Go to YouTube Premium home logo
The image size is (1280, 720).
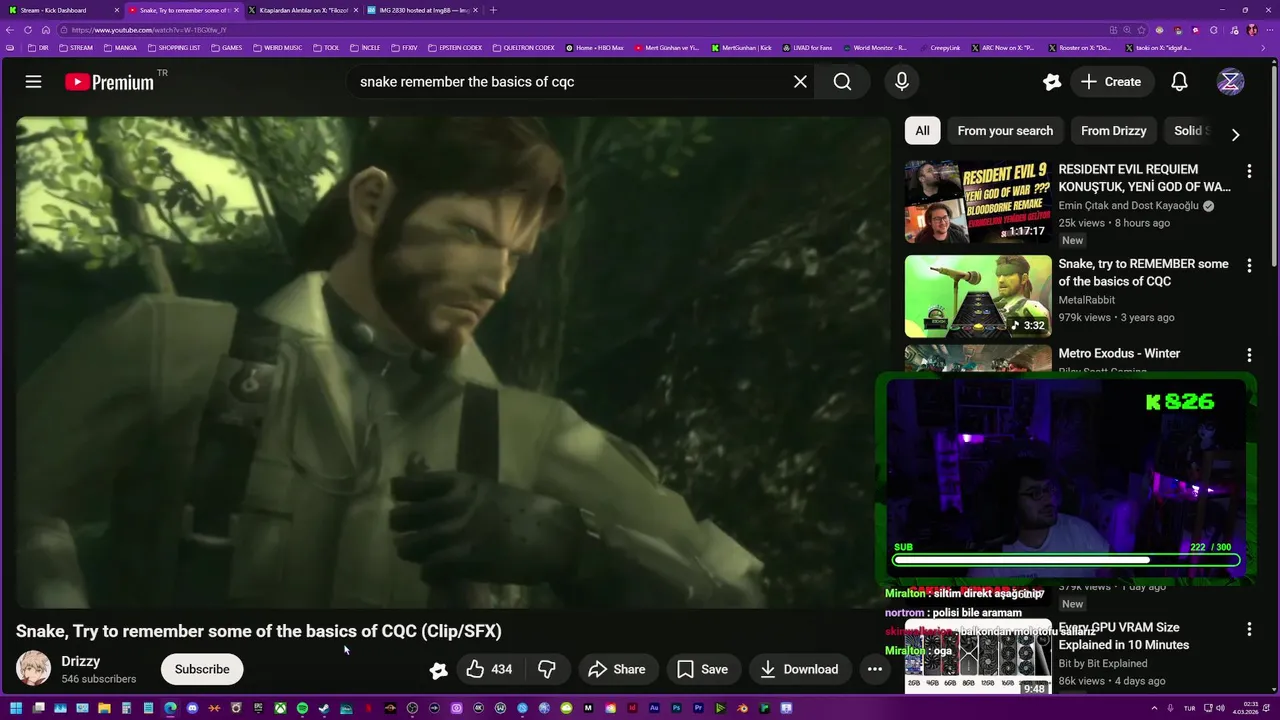110,82
